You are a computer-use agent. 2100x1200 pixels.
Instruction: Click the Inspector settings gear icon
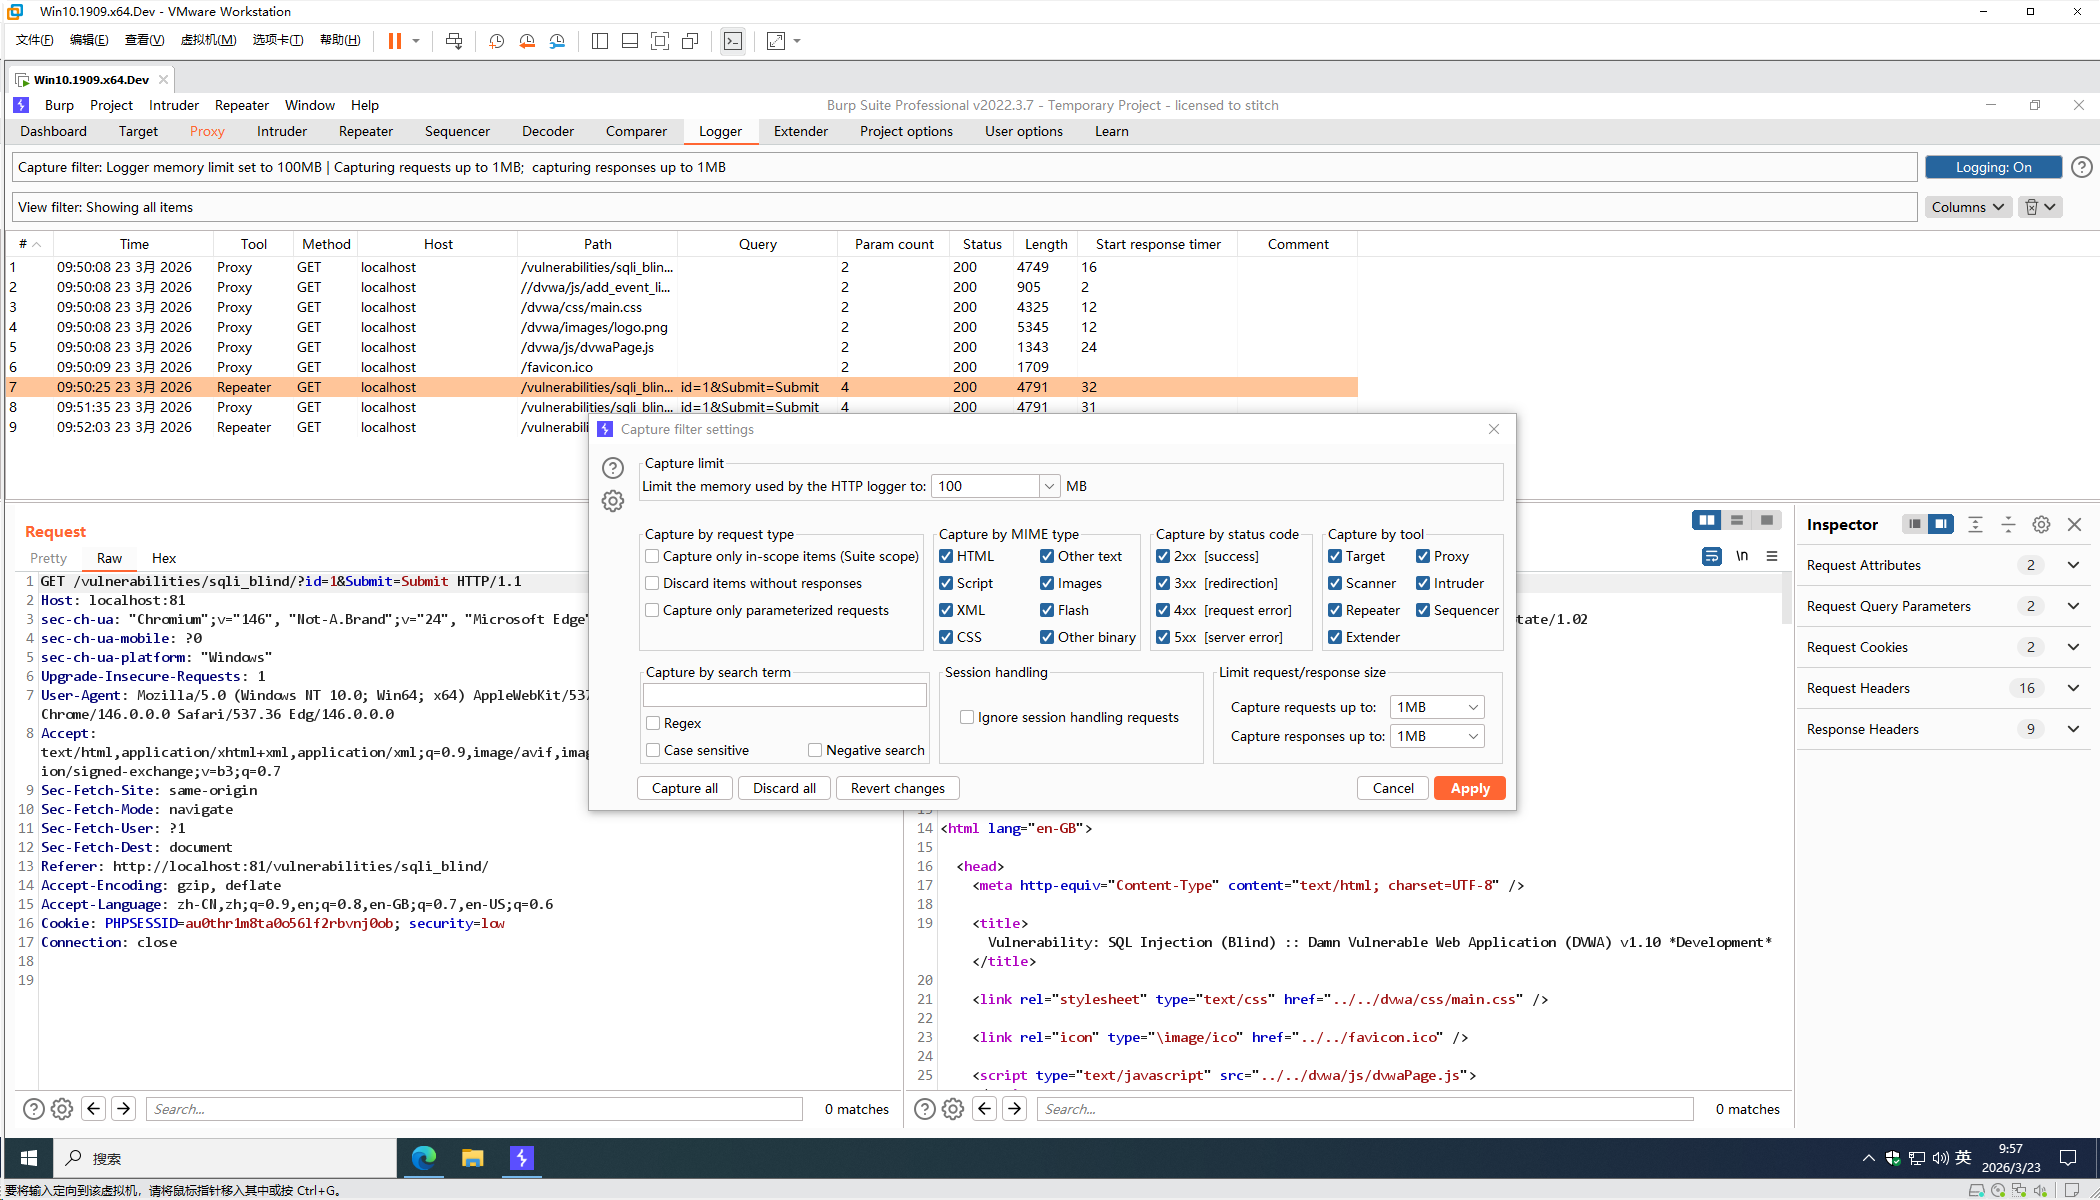point(2041,524)
